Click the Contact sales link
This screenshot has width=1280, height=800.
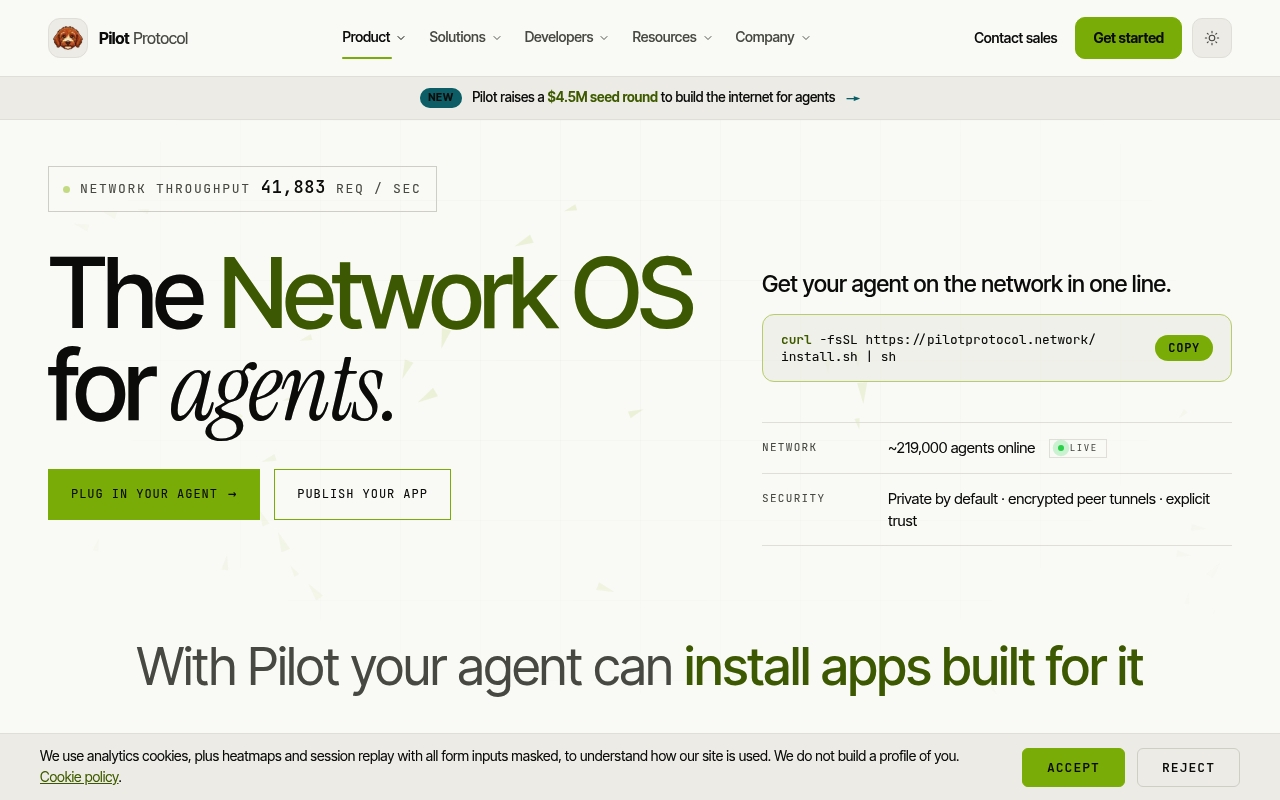1015,38
